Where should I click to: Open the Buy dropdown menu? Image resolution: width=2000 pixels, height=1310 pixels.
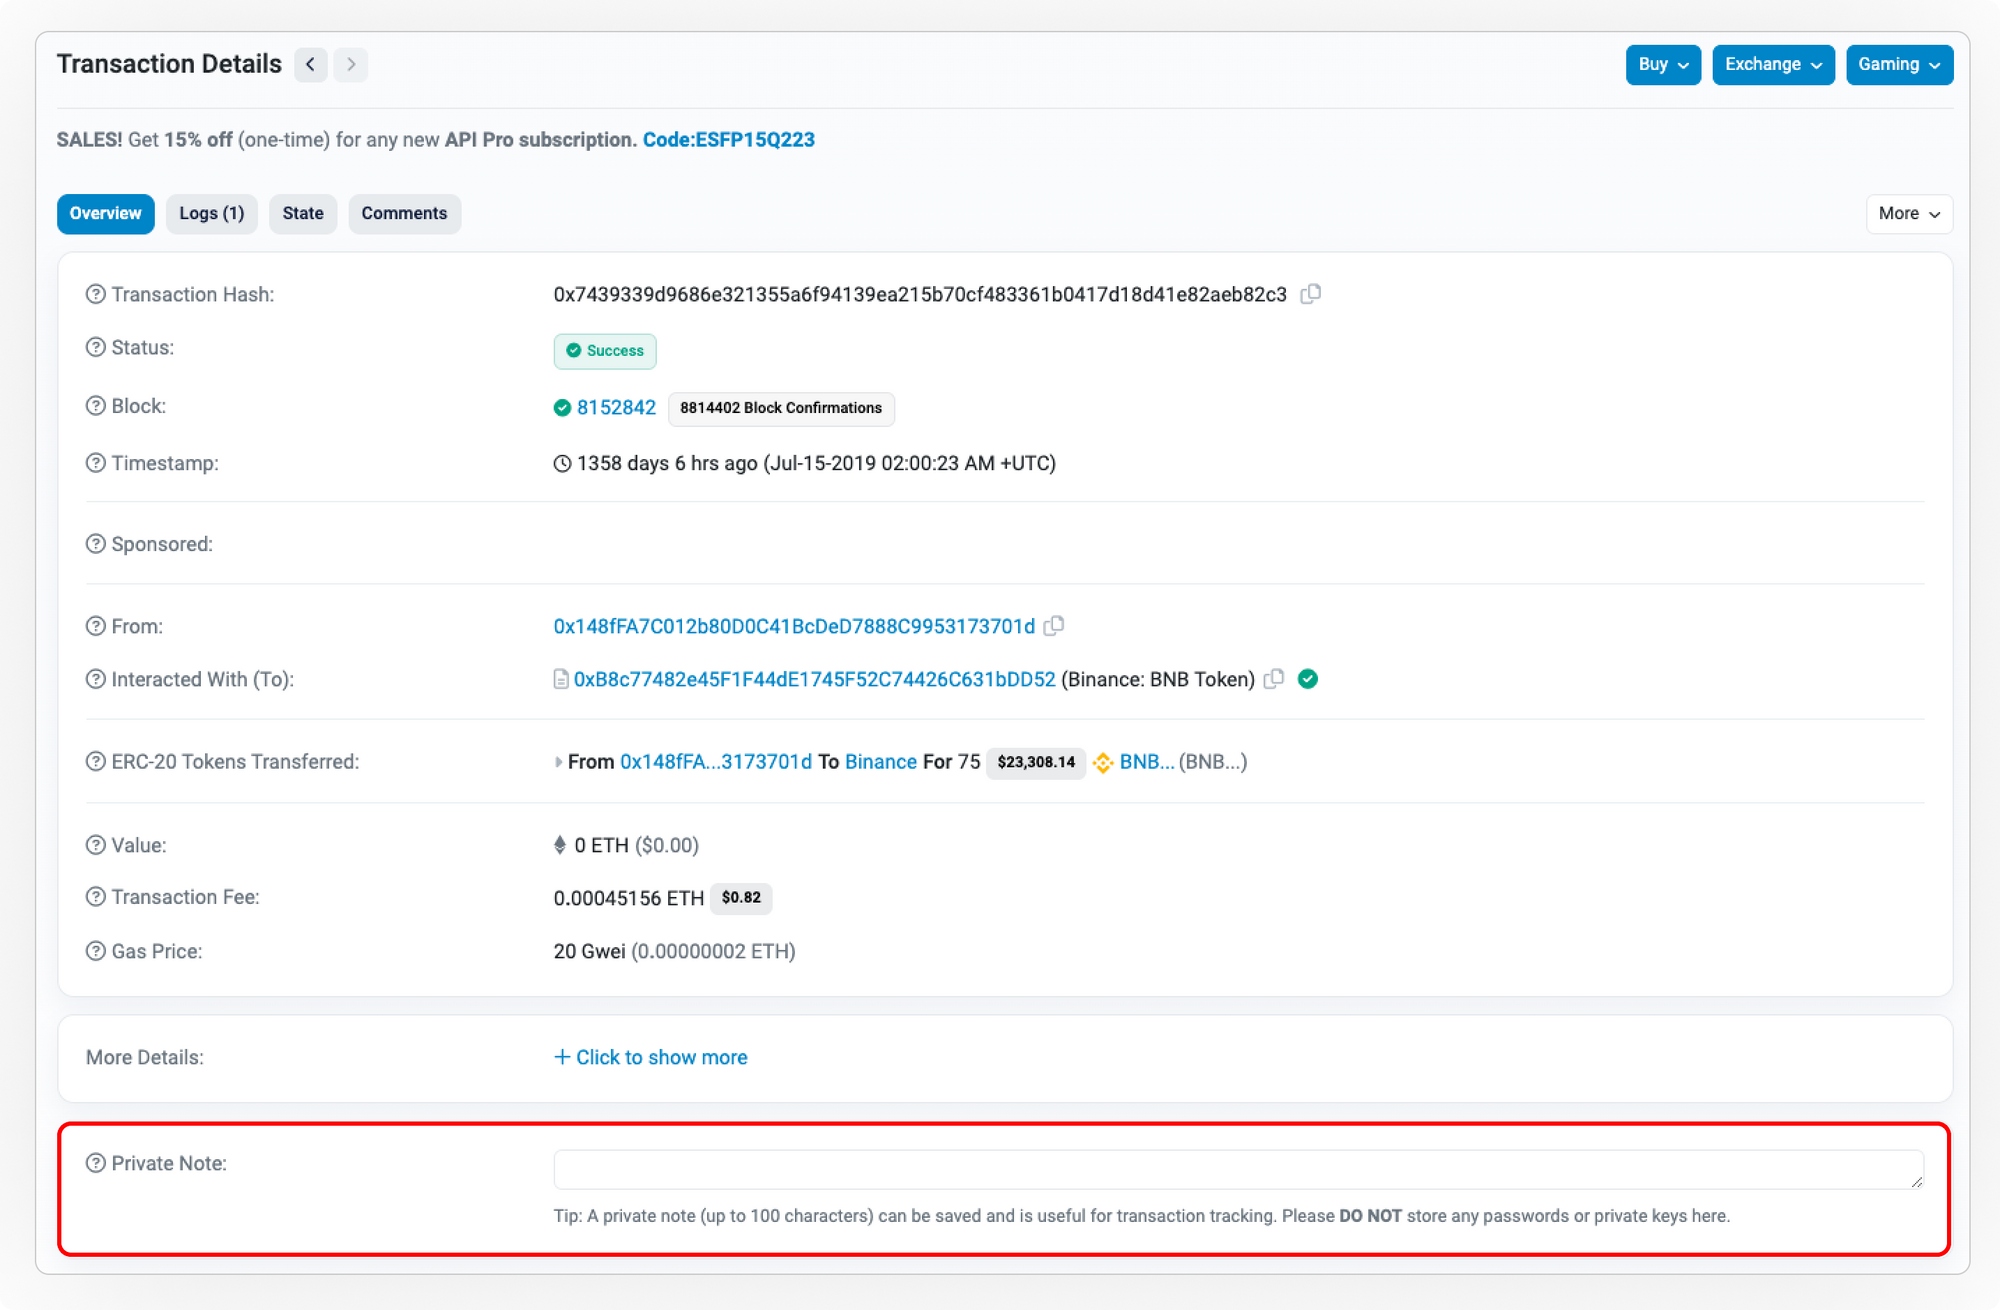pyautogui.click(x=1662, y=65)
